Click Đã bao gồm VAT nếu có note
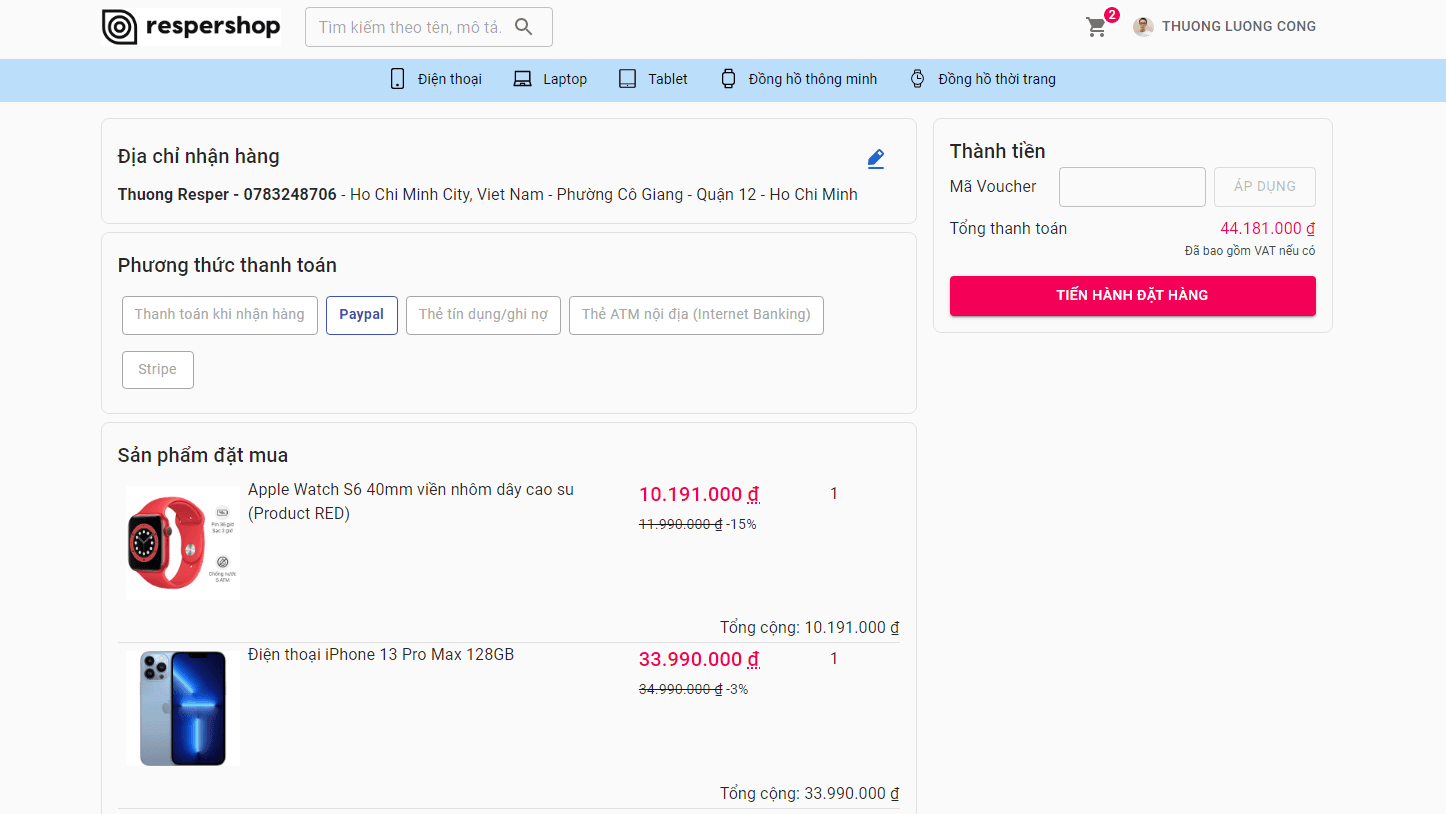Viewport: 1446px width, 814px height. [x=1250, y=251]
